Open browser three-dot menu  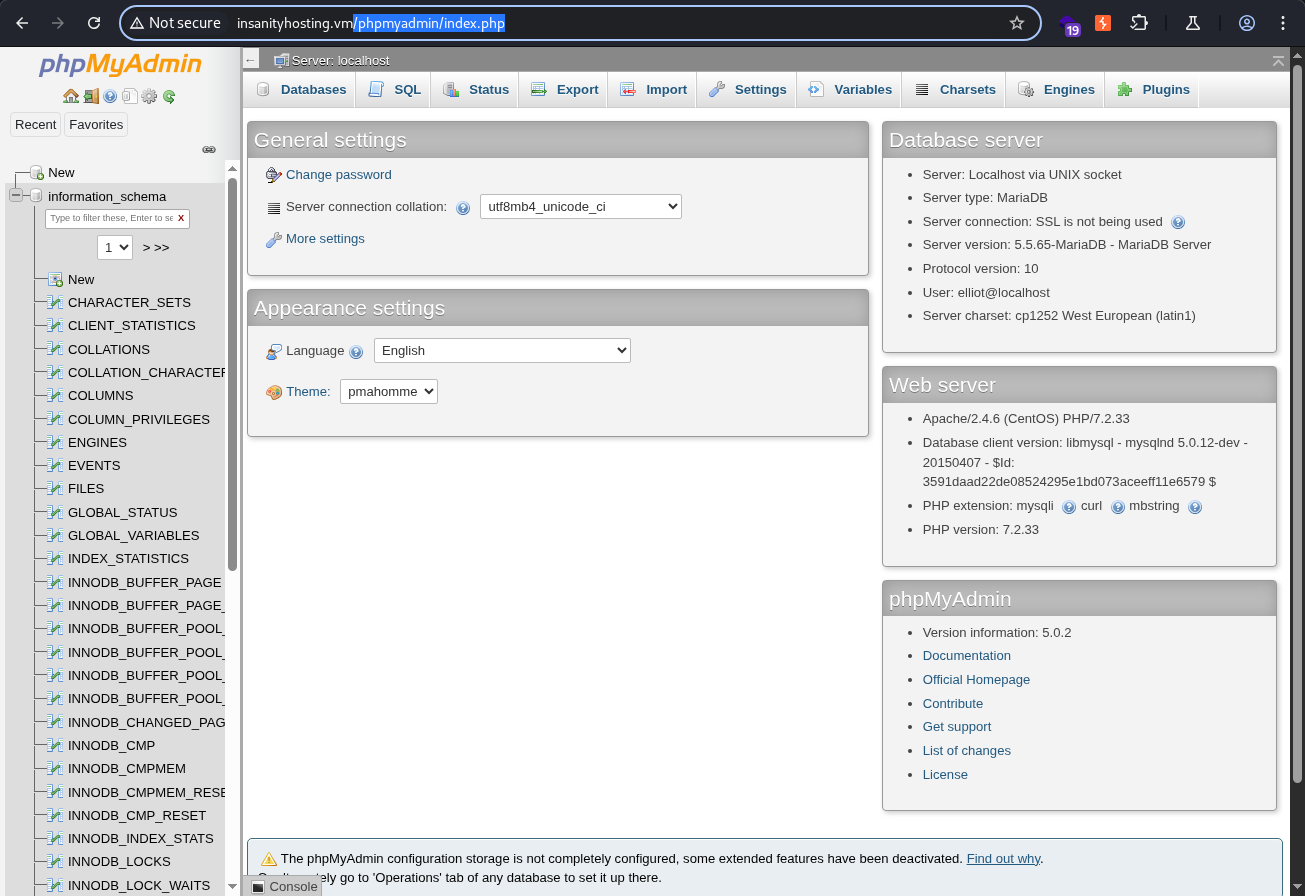(1283, 23)
